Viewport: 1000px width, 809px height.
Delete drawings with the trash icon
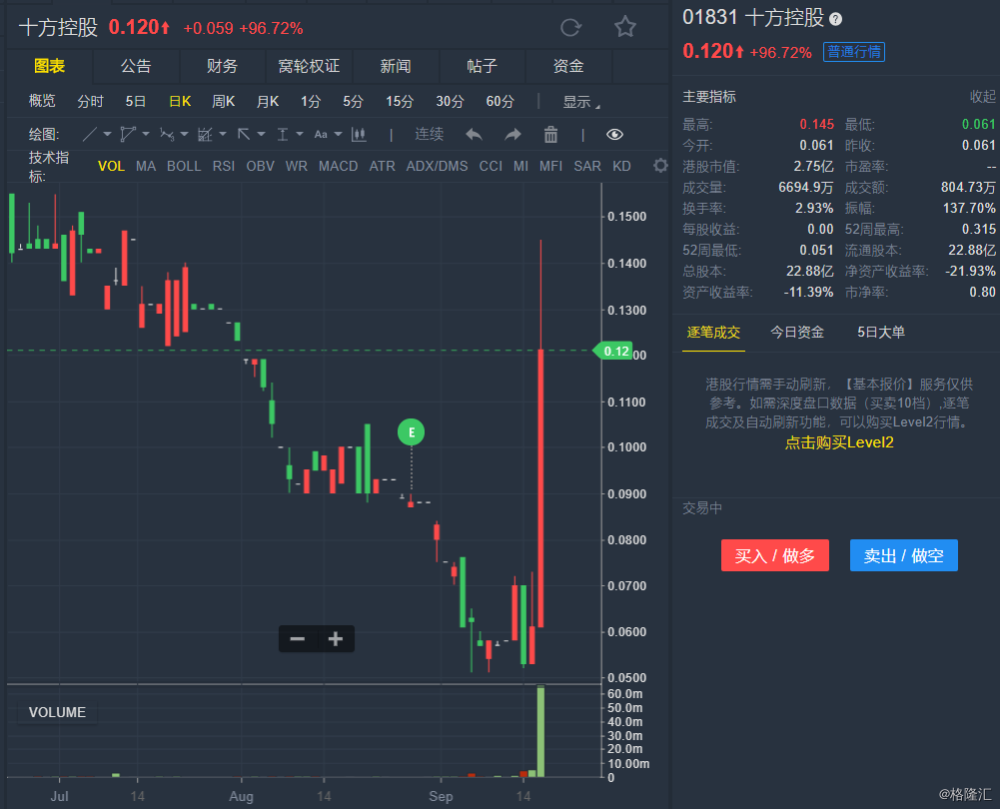pos(551,135)
